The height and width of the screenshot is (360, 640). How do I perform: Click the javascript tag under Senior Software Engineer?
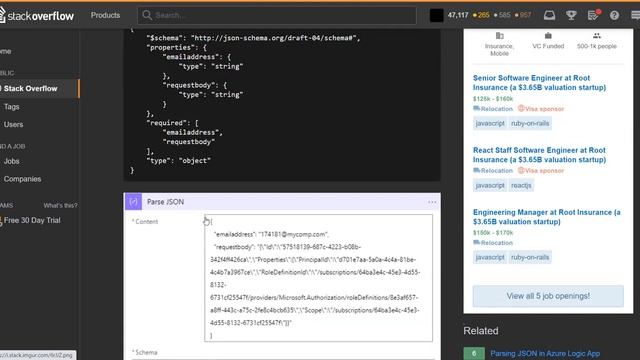pyautogui.click(x=490, y=123)
